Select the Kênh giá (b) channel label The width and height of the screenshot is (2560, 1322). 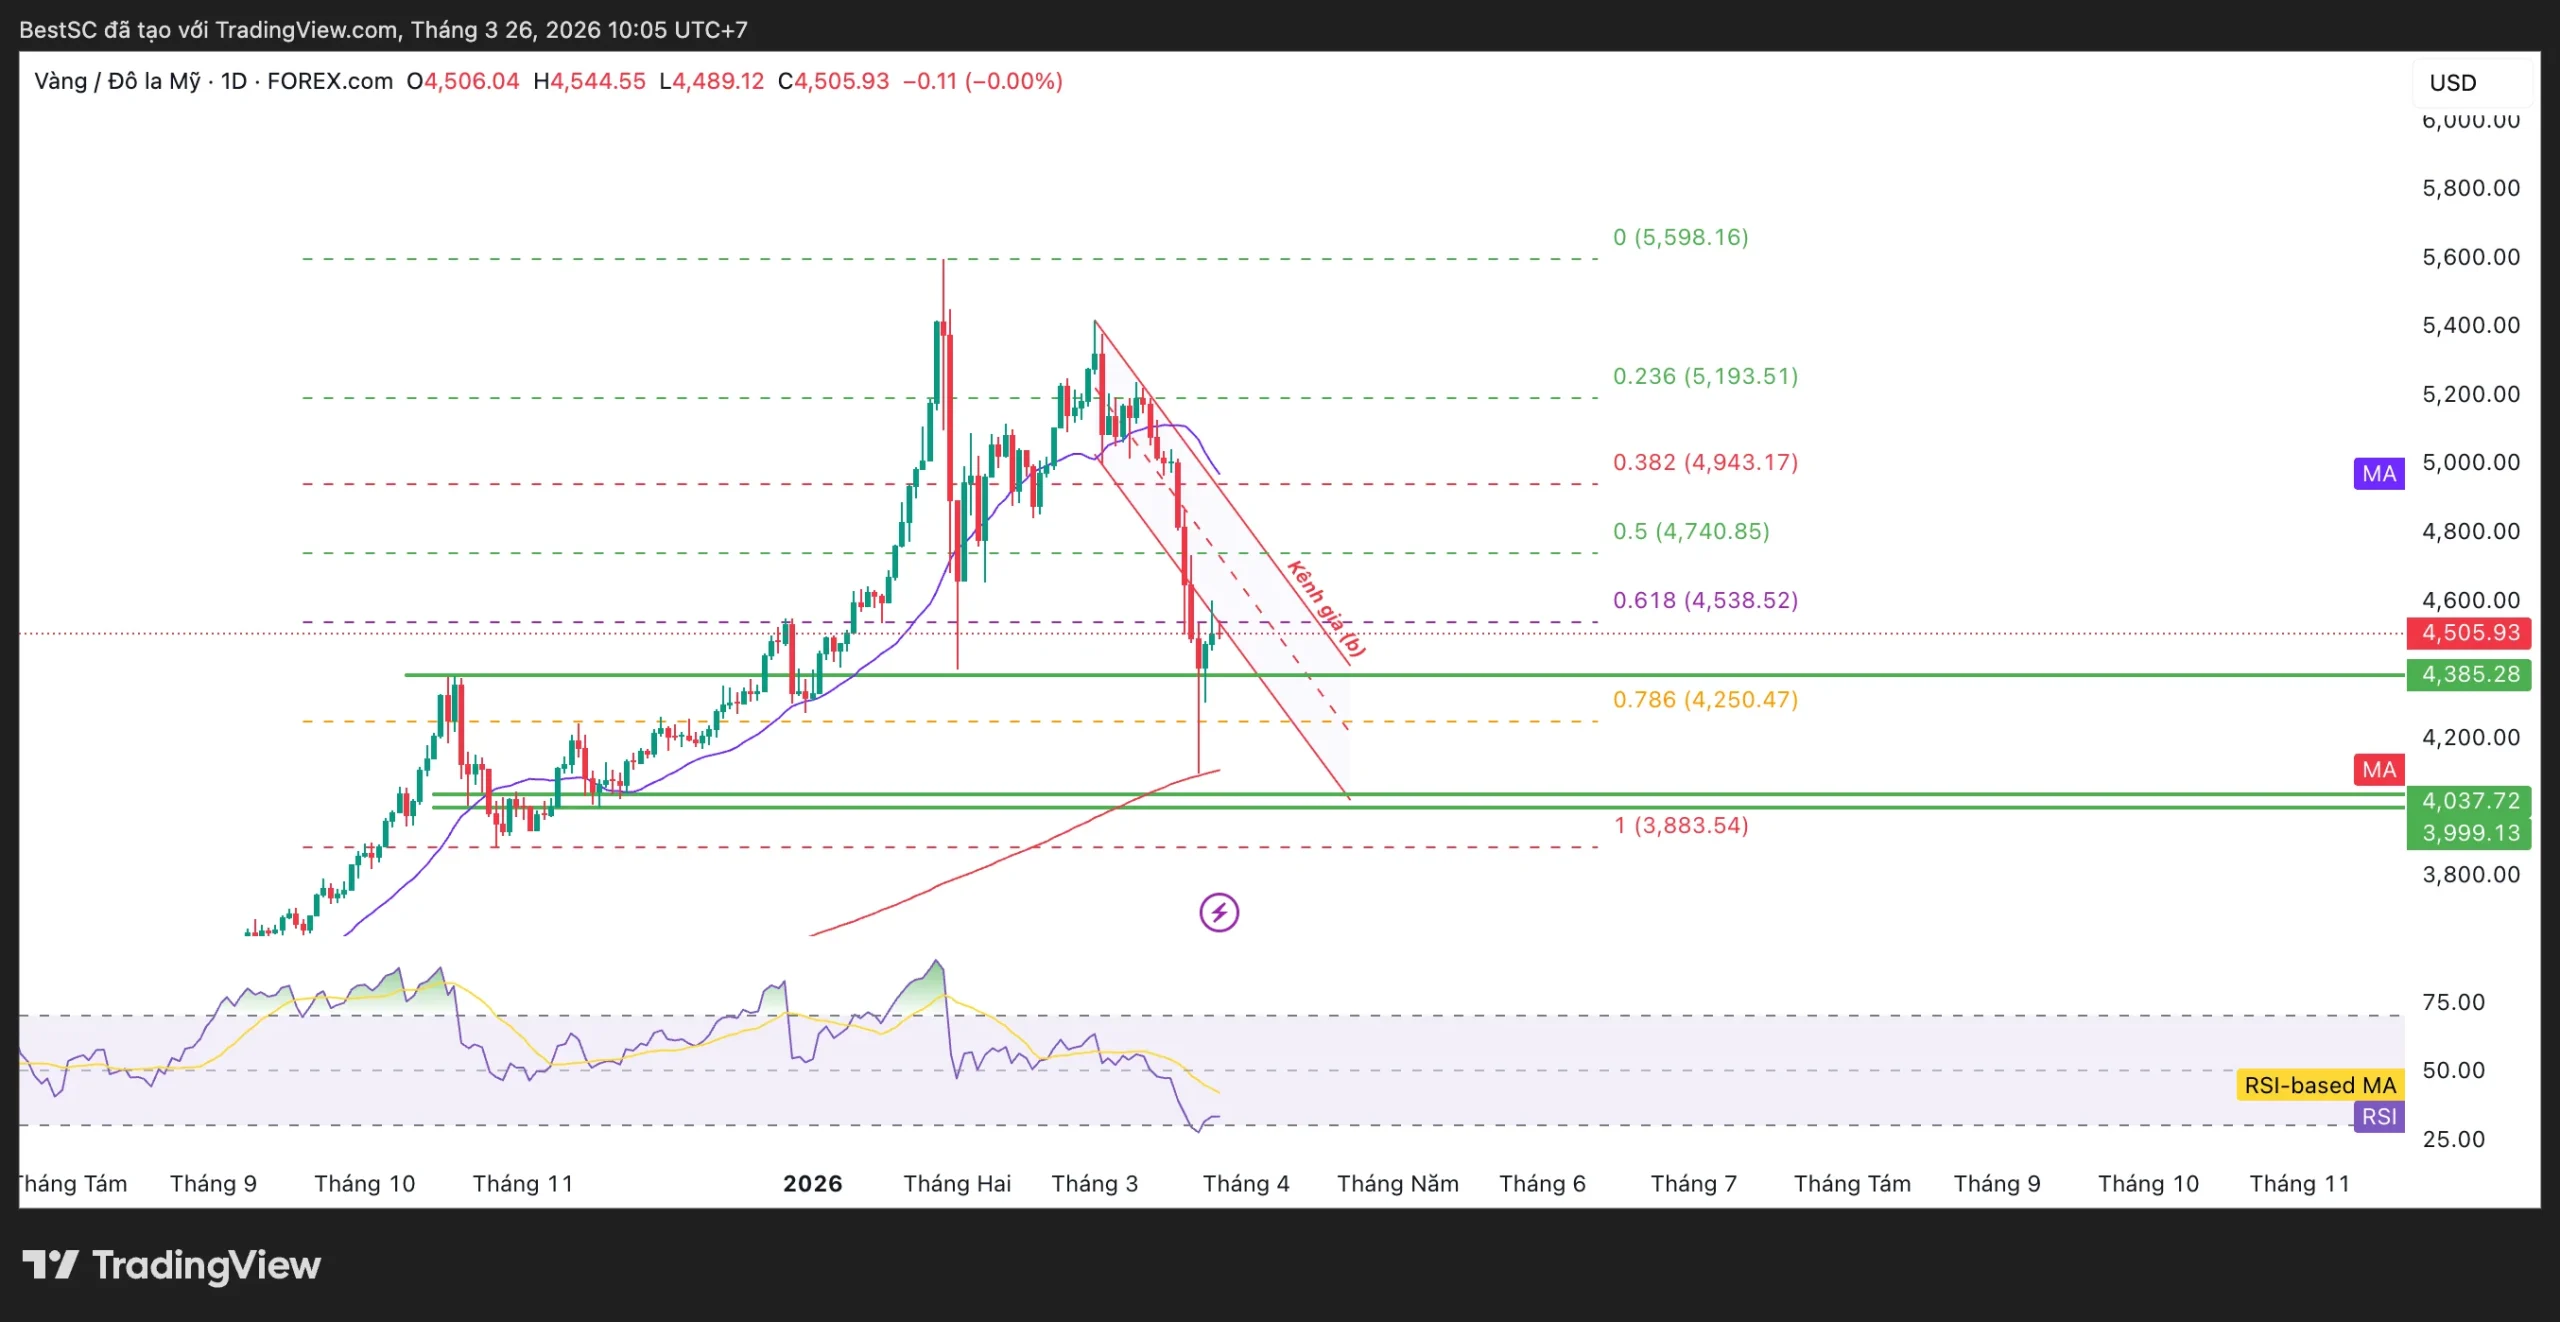click(x=1325, y=609)
